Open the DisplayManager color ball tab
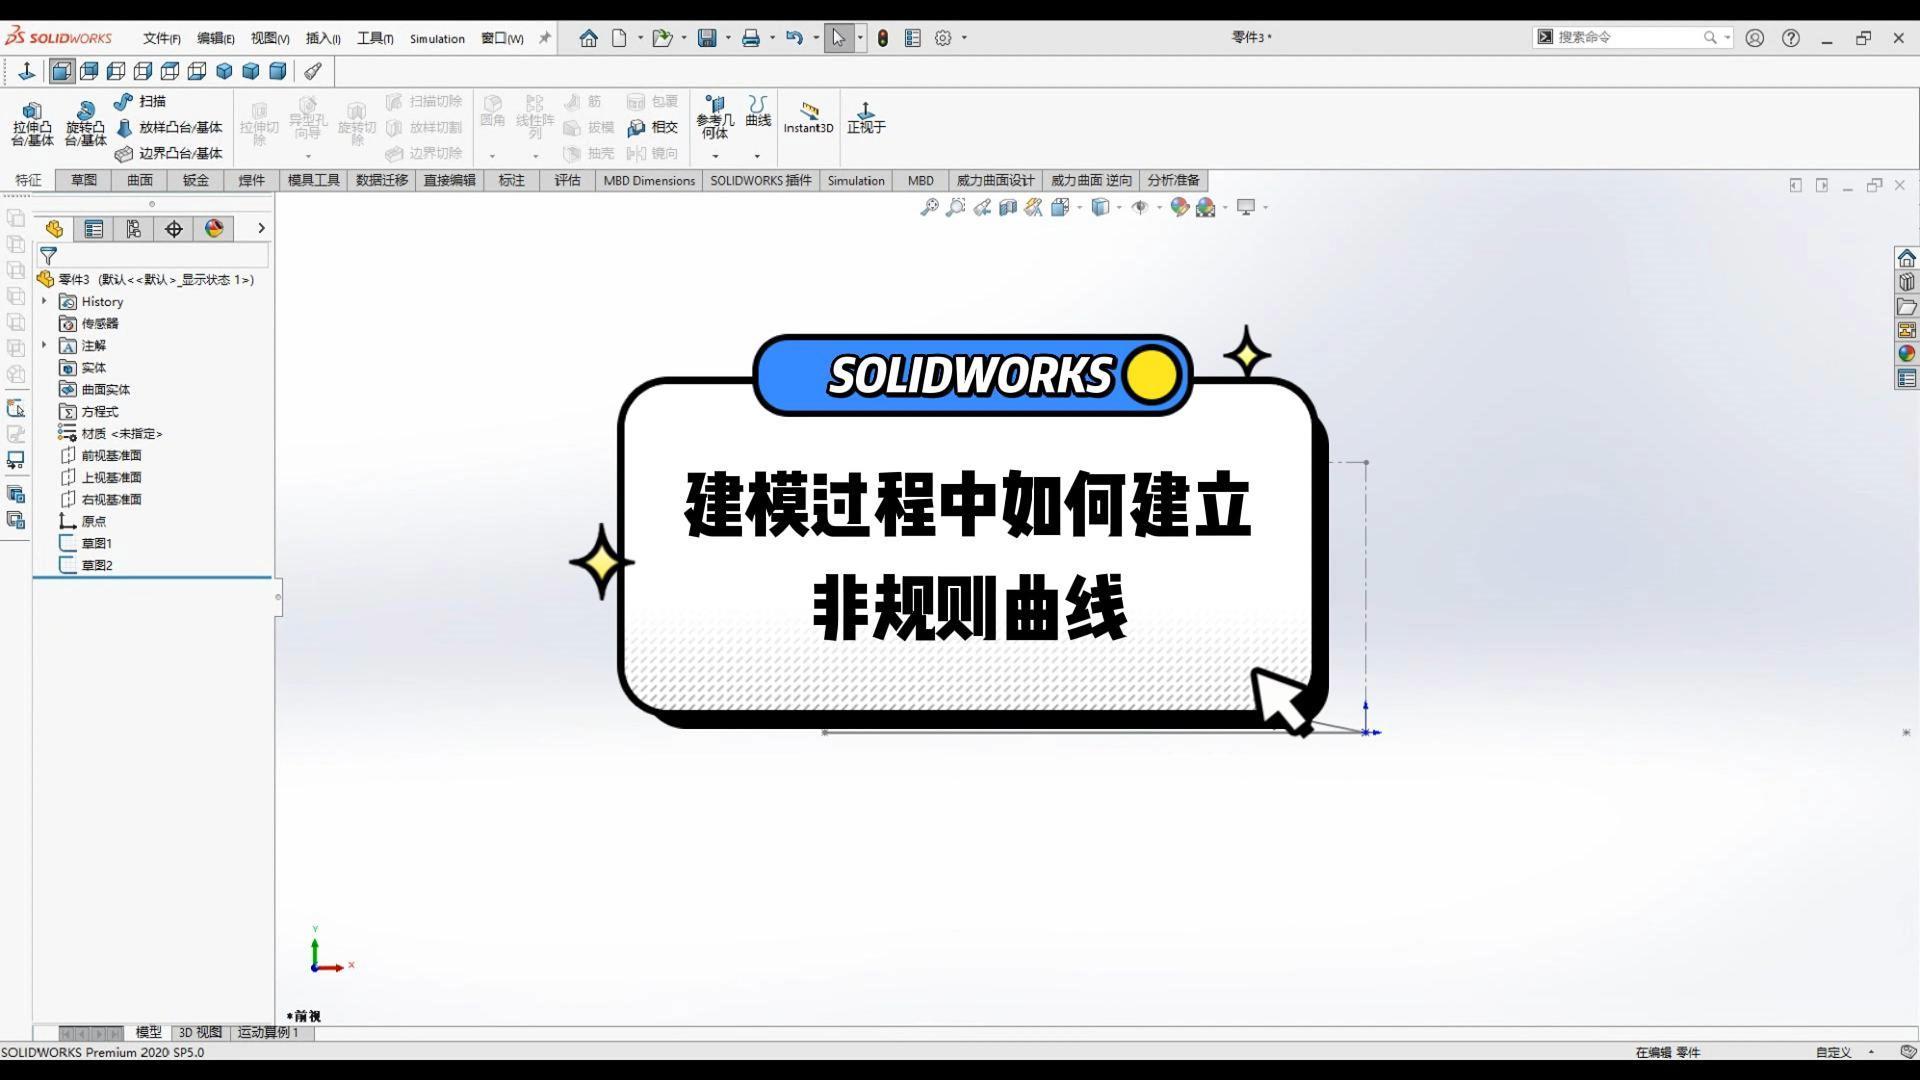The width and height of the screenshot is (1920, 1080). [x=213, y=229]
